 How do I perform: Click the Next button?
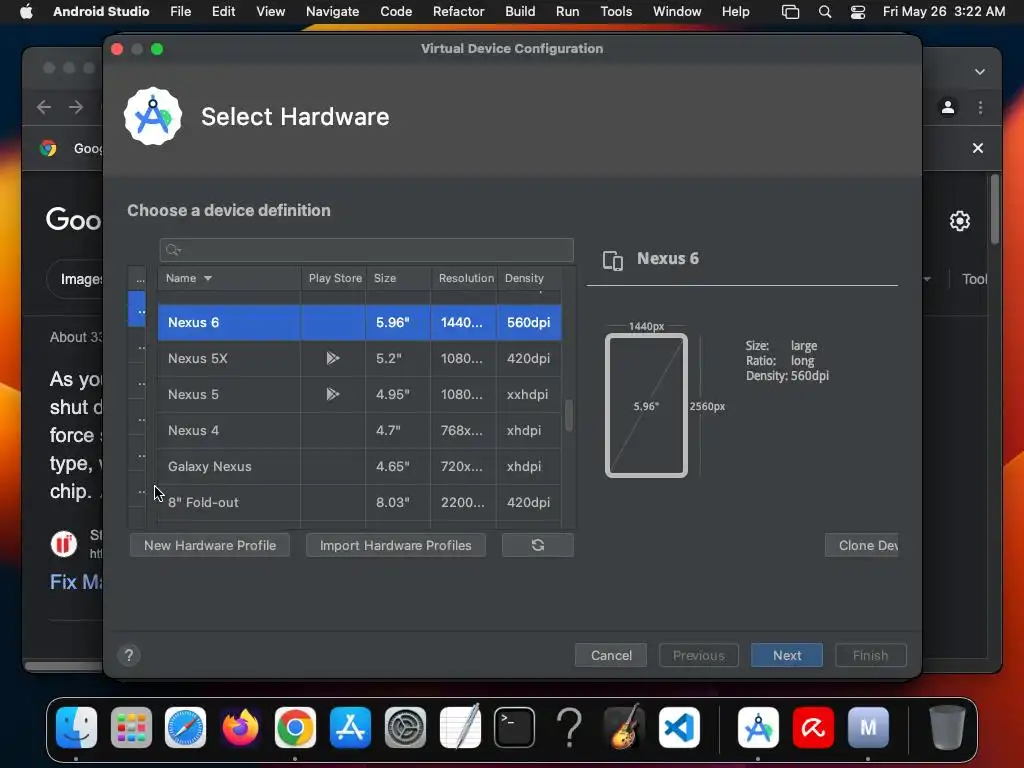[787, 655]
